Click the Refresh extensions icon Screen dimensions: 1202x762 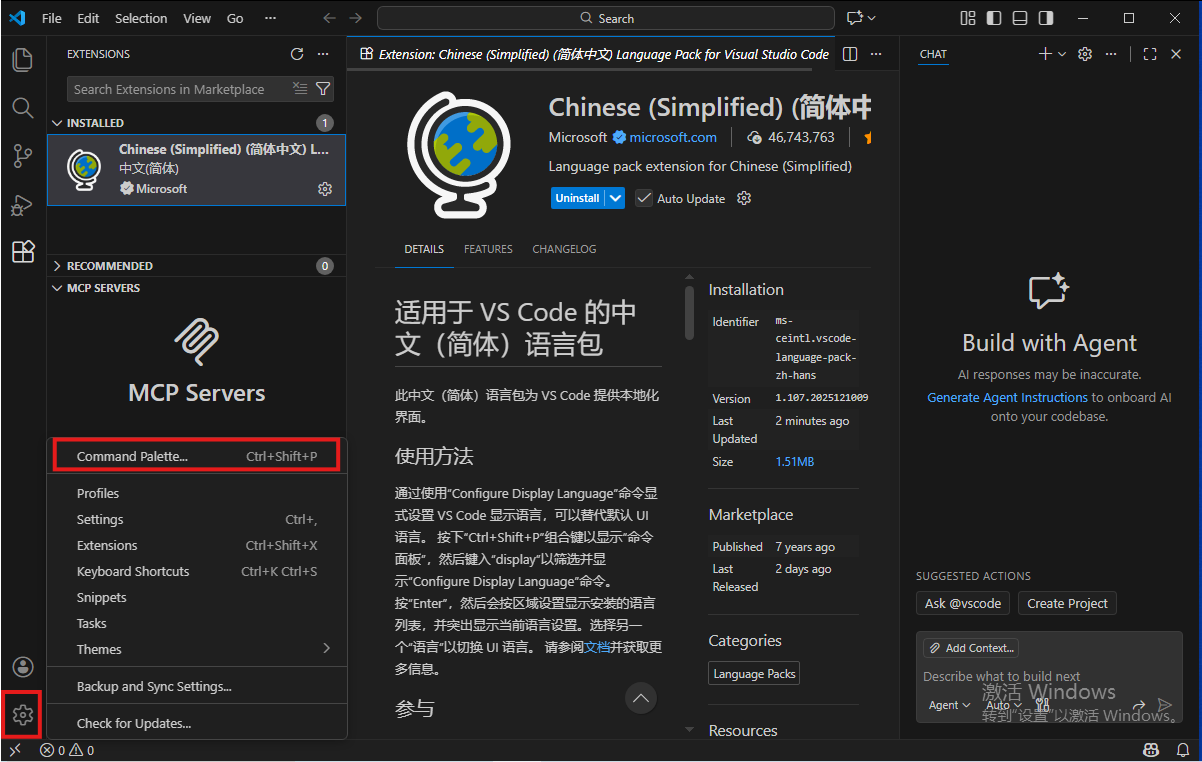[x=296, y=54]
